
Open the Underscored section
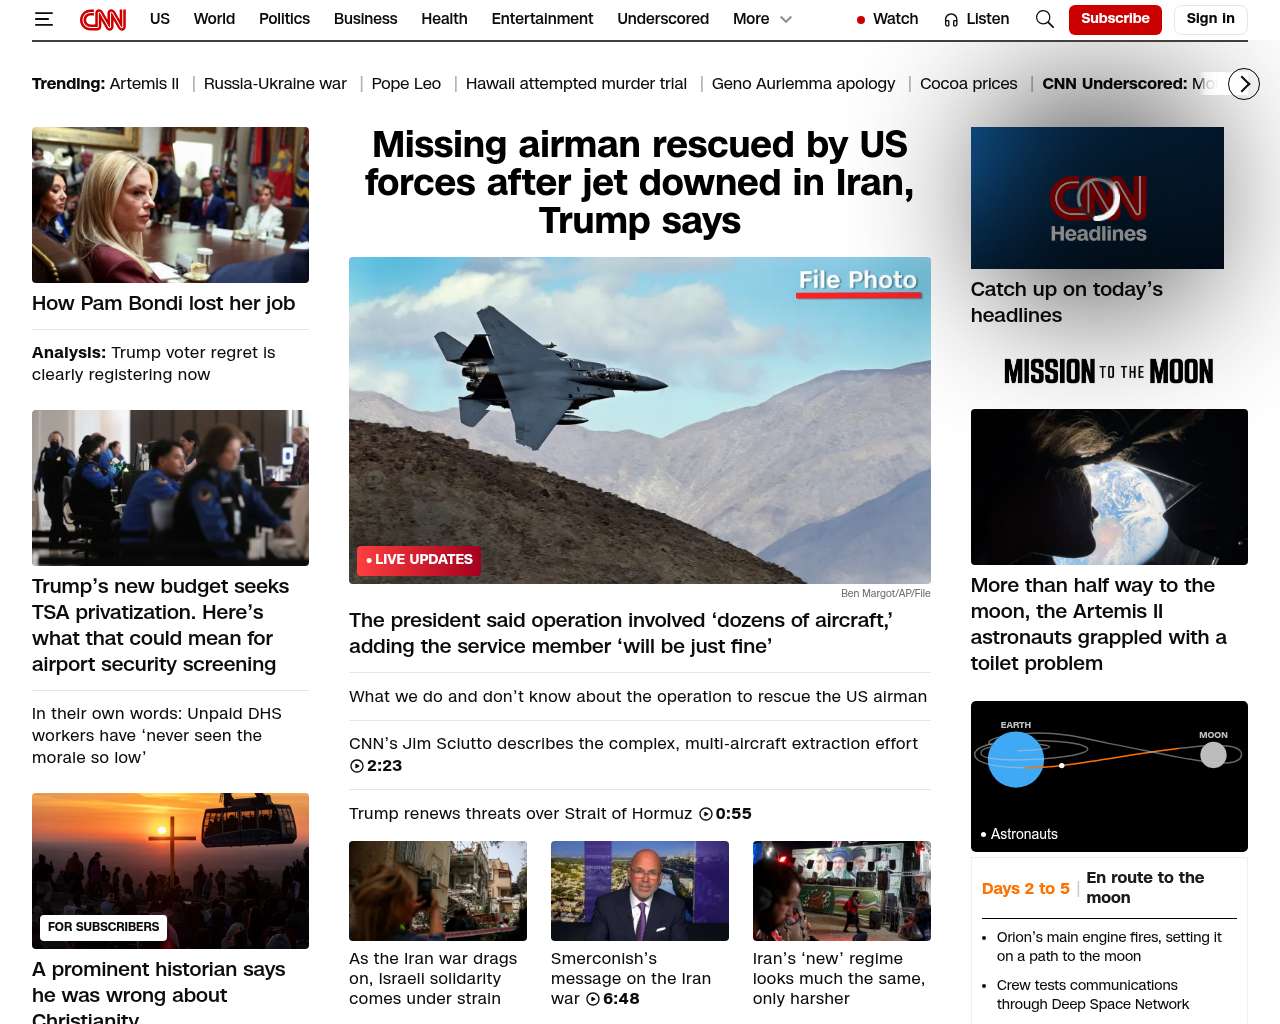coord(663,19)
